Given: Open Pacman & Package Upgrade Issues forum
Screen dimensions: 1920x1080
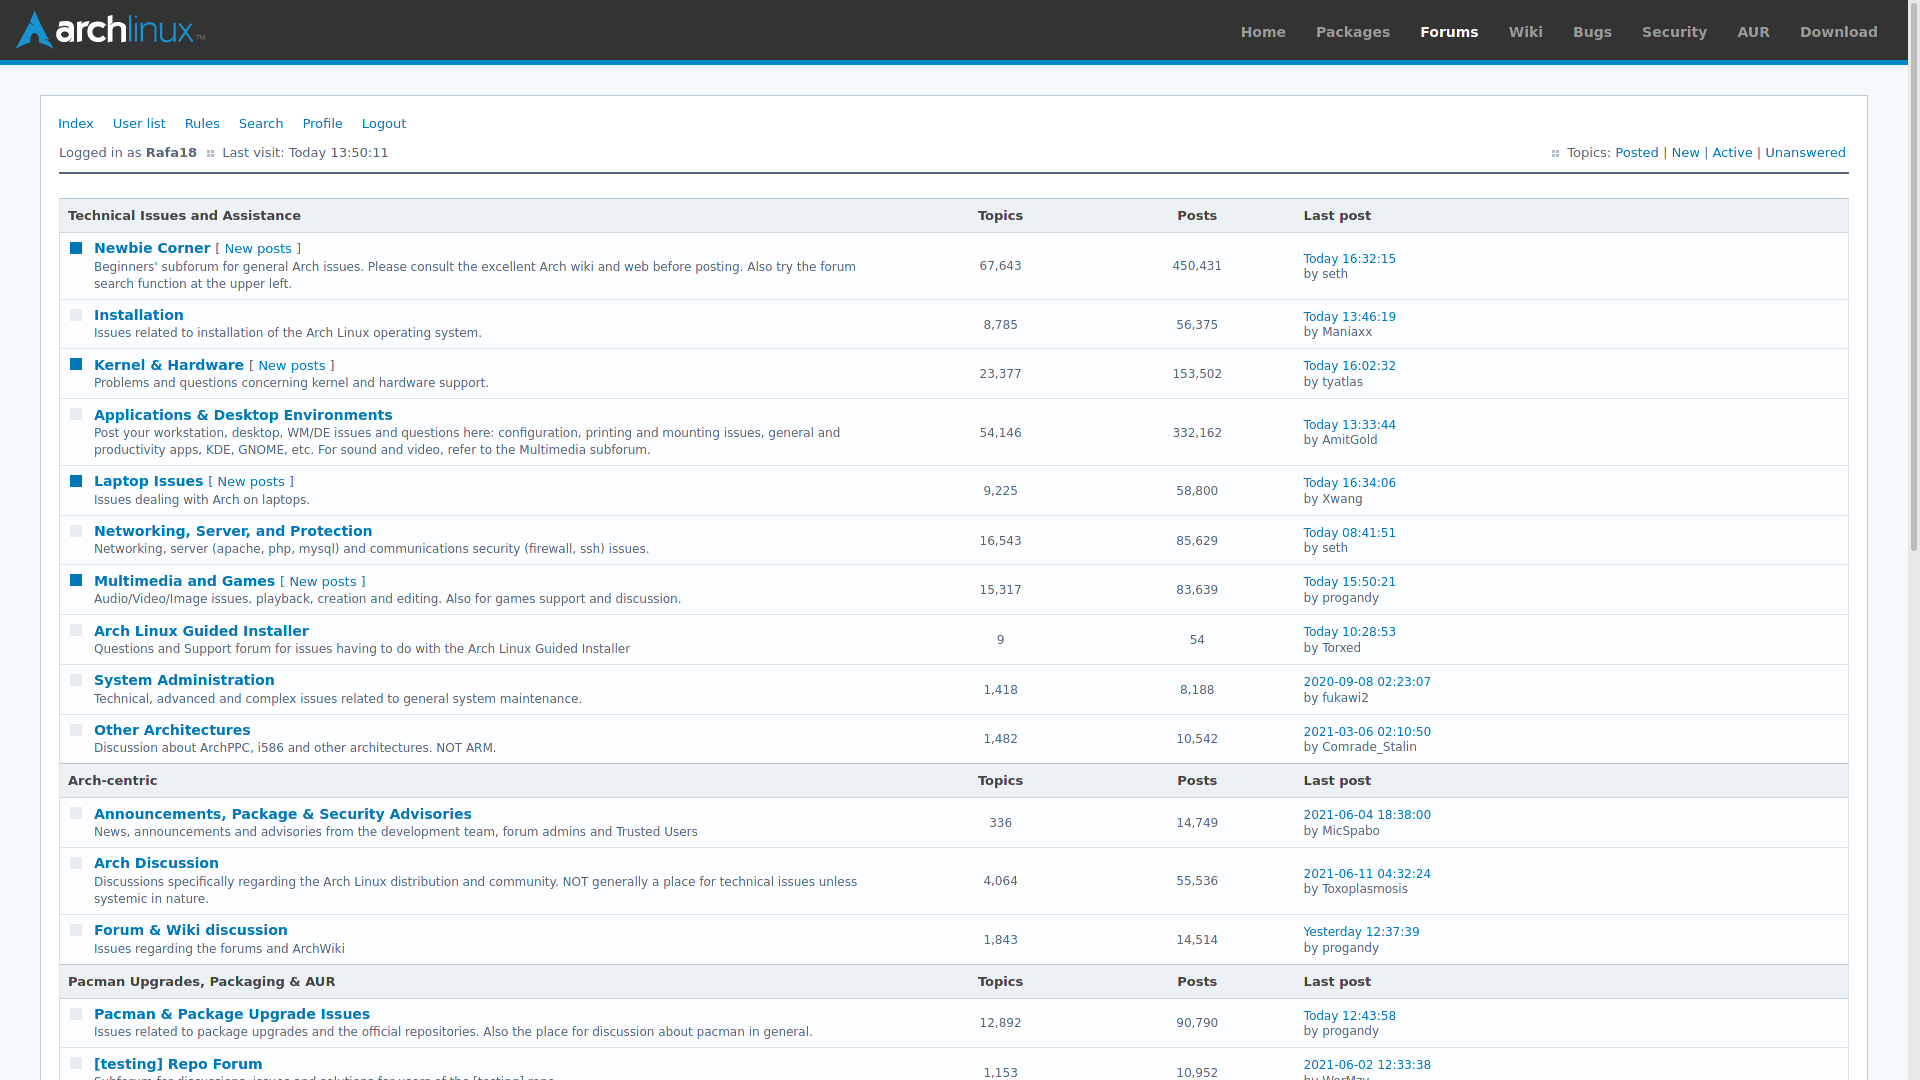Looking at the screenshot, I should (x=232, y=1014).
